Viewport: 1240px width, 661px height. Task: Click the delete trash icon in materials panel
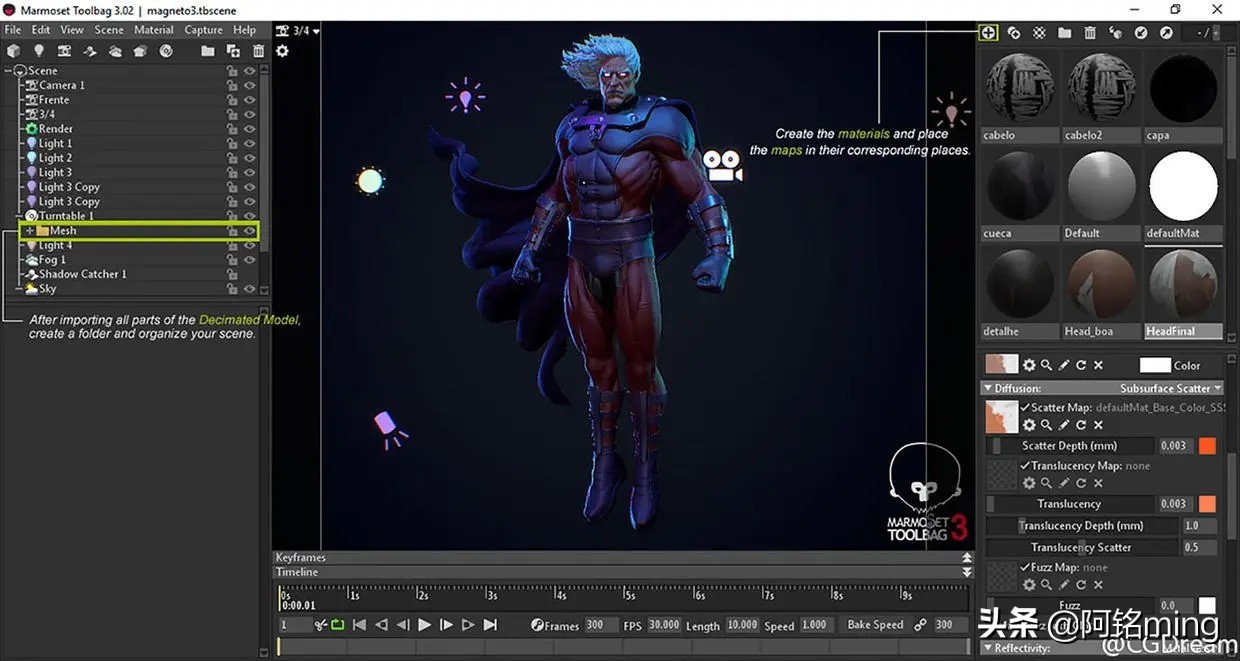tap(1090, 32)
